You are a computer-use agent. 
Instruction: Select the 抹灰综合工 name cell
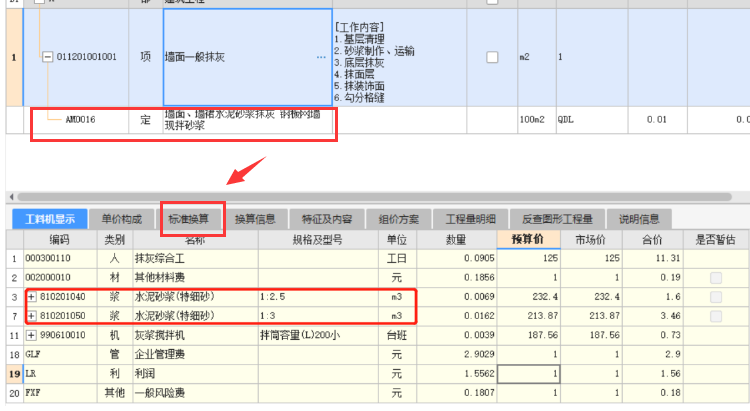tap(196, 259)
